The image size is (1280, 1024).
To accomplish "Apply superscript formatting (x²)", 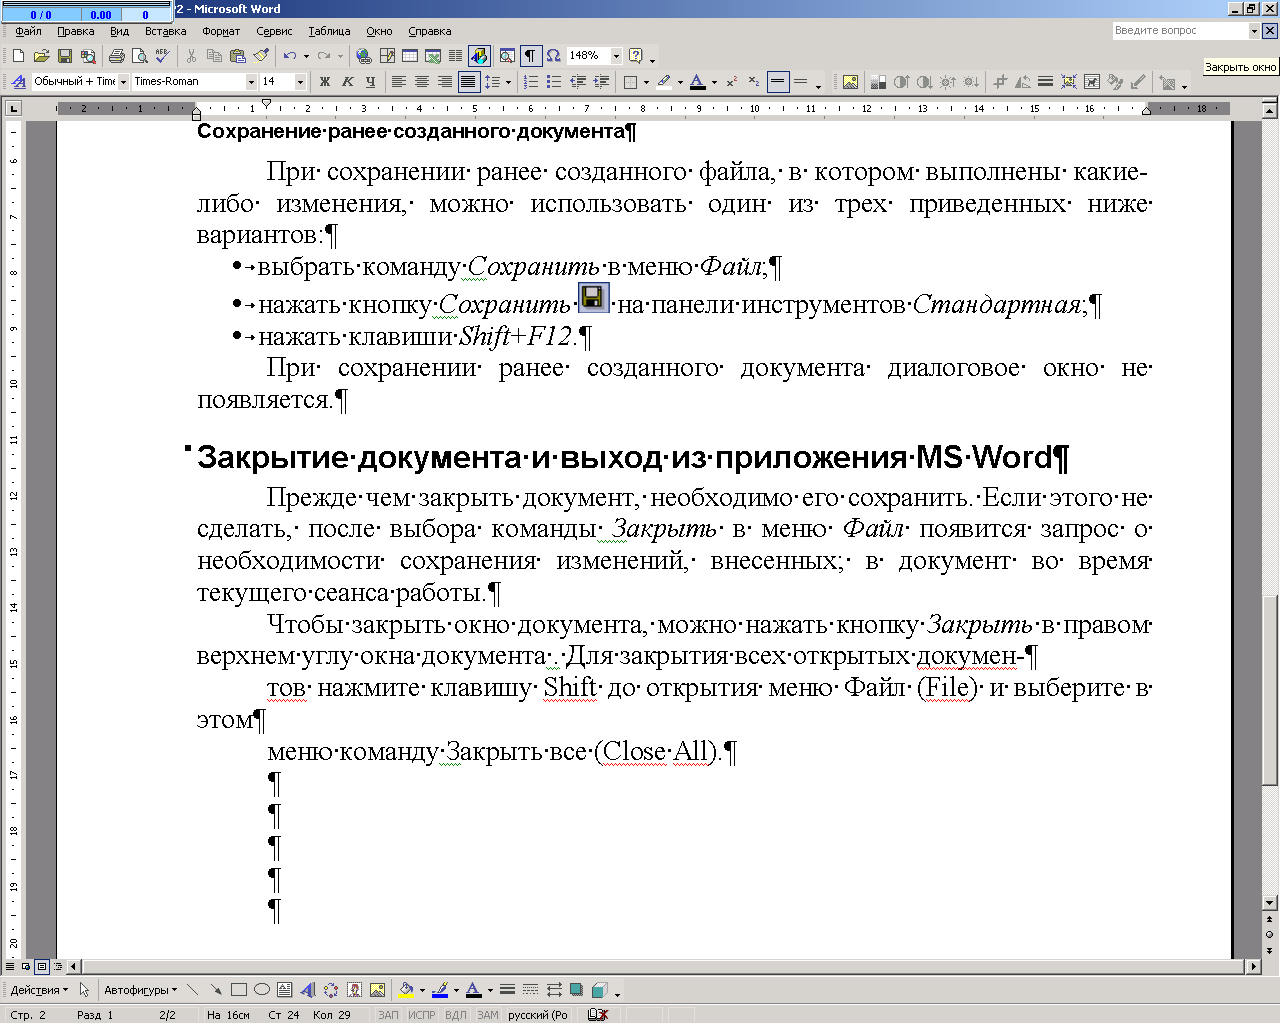I will 732,82.
